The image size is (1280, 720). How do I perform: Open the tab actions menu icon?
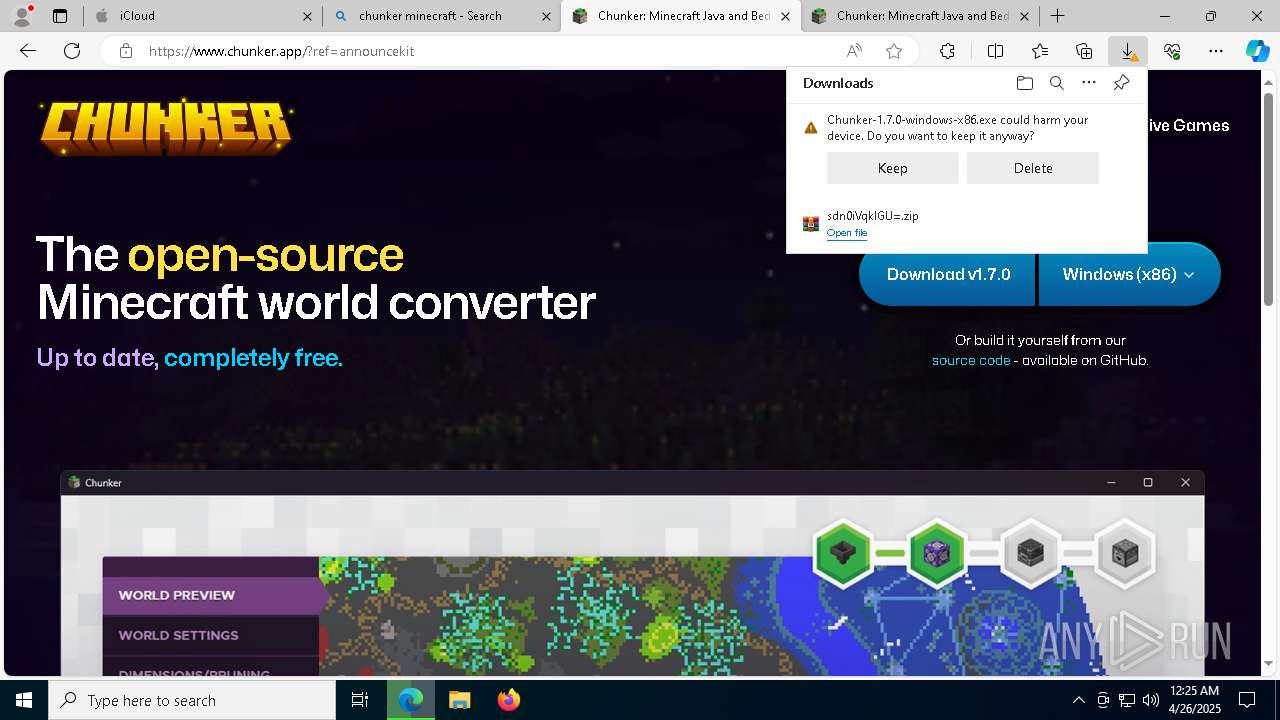pyautogui.click(x=60, y=16)
